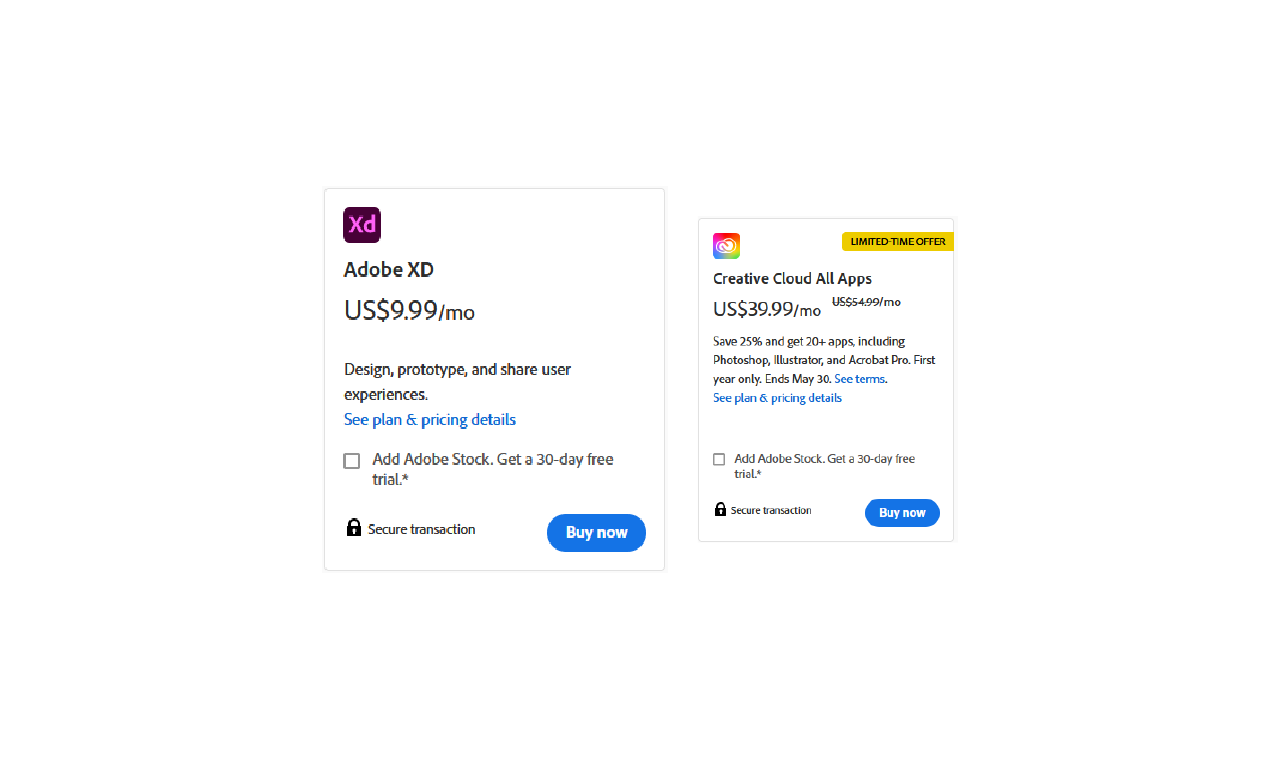Buy Creative Cloud All Apps with Buy now
The image size is (1280, 759).
click(902, 512)
